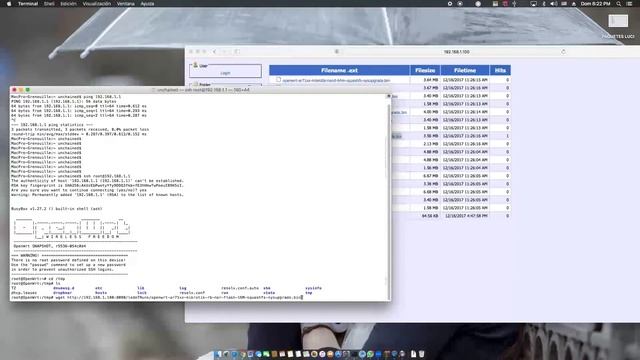Screen dimensions: 640x360
Task: Open the Ayuda menu
Action: coord(147,4)
